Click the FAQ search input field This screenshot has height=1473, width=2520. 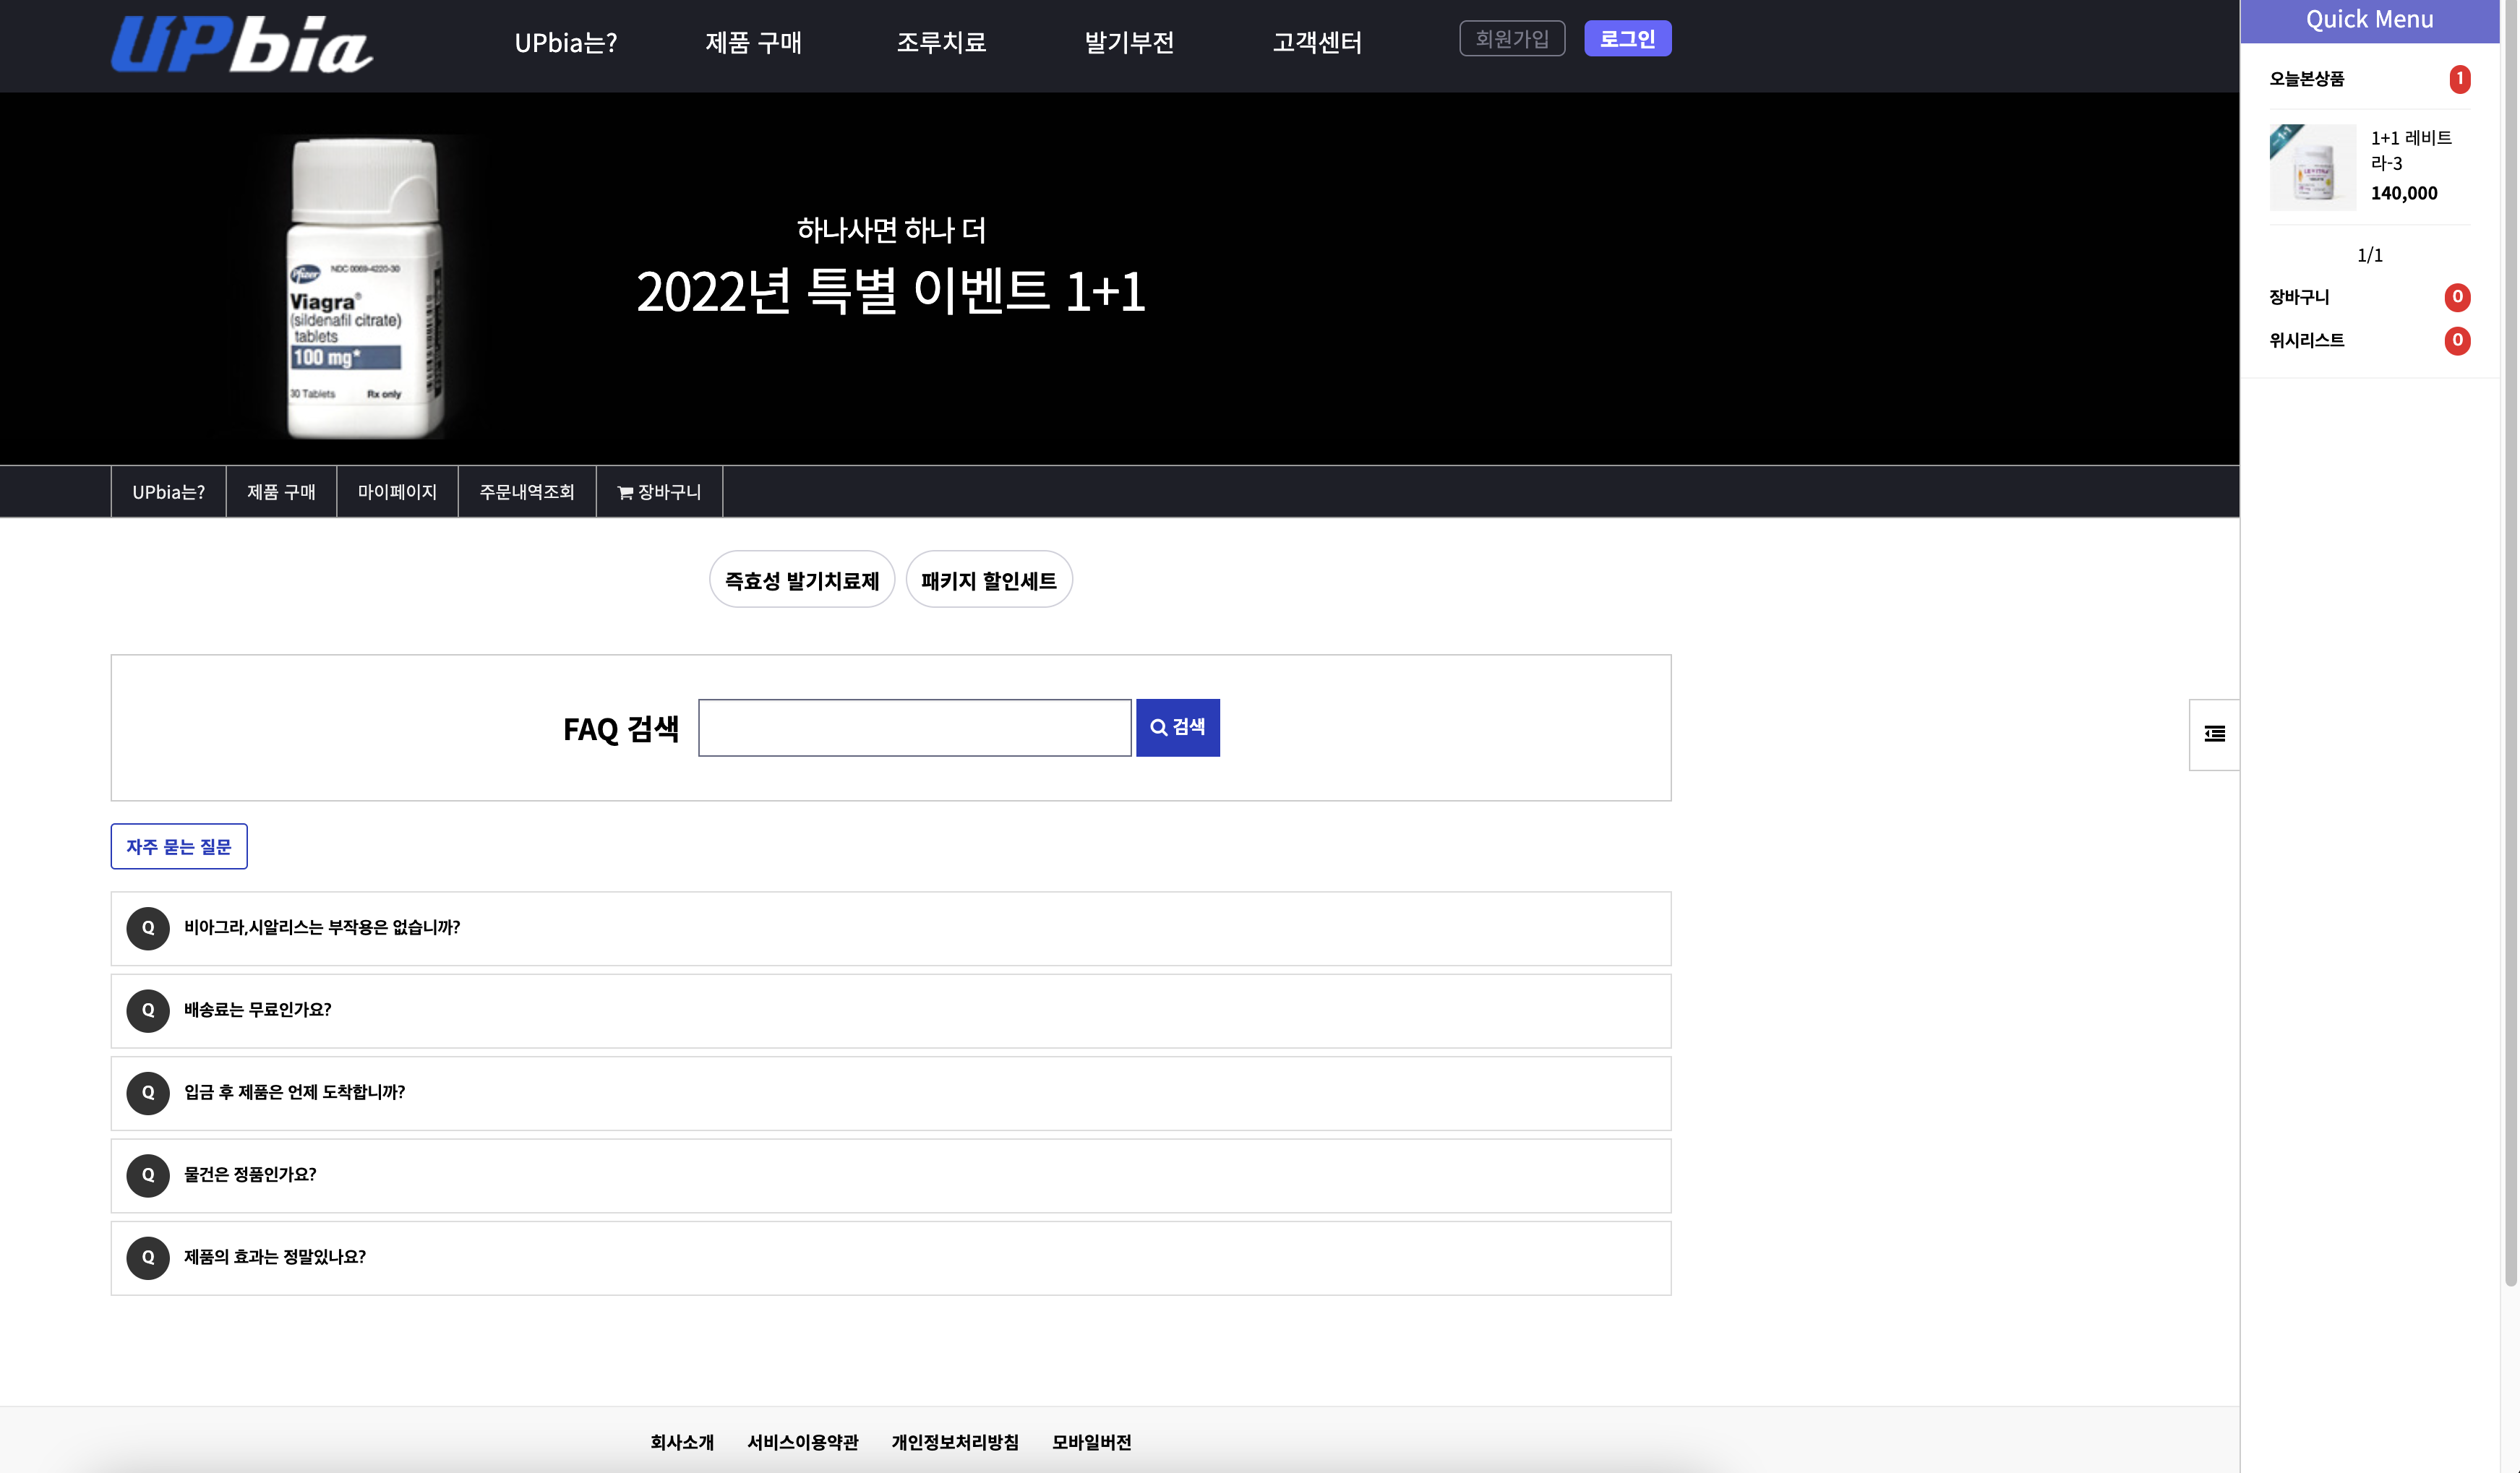coord(914,728)
